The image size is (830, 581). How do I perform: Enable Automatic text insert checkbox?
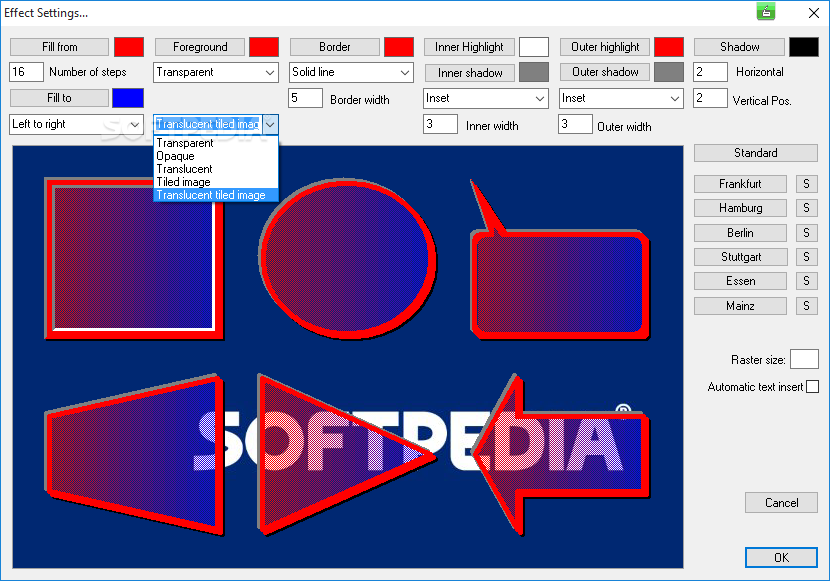click(x=813, y=387)
